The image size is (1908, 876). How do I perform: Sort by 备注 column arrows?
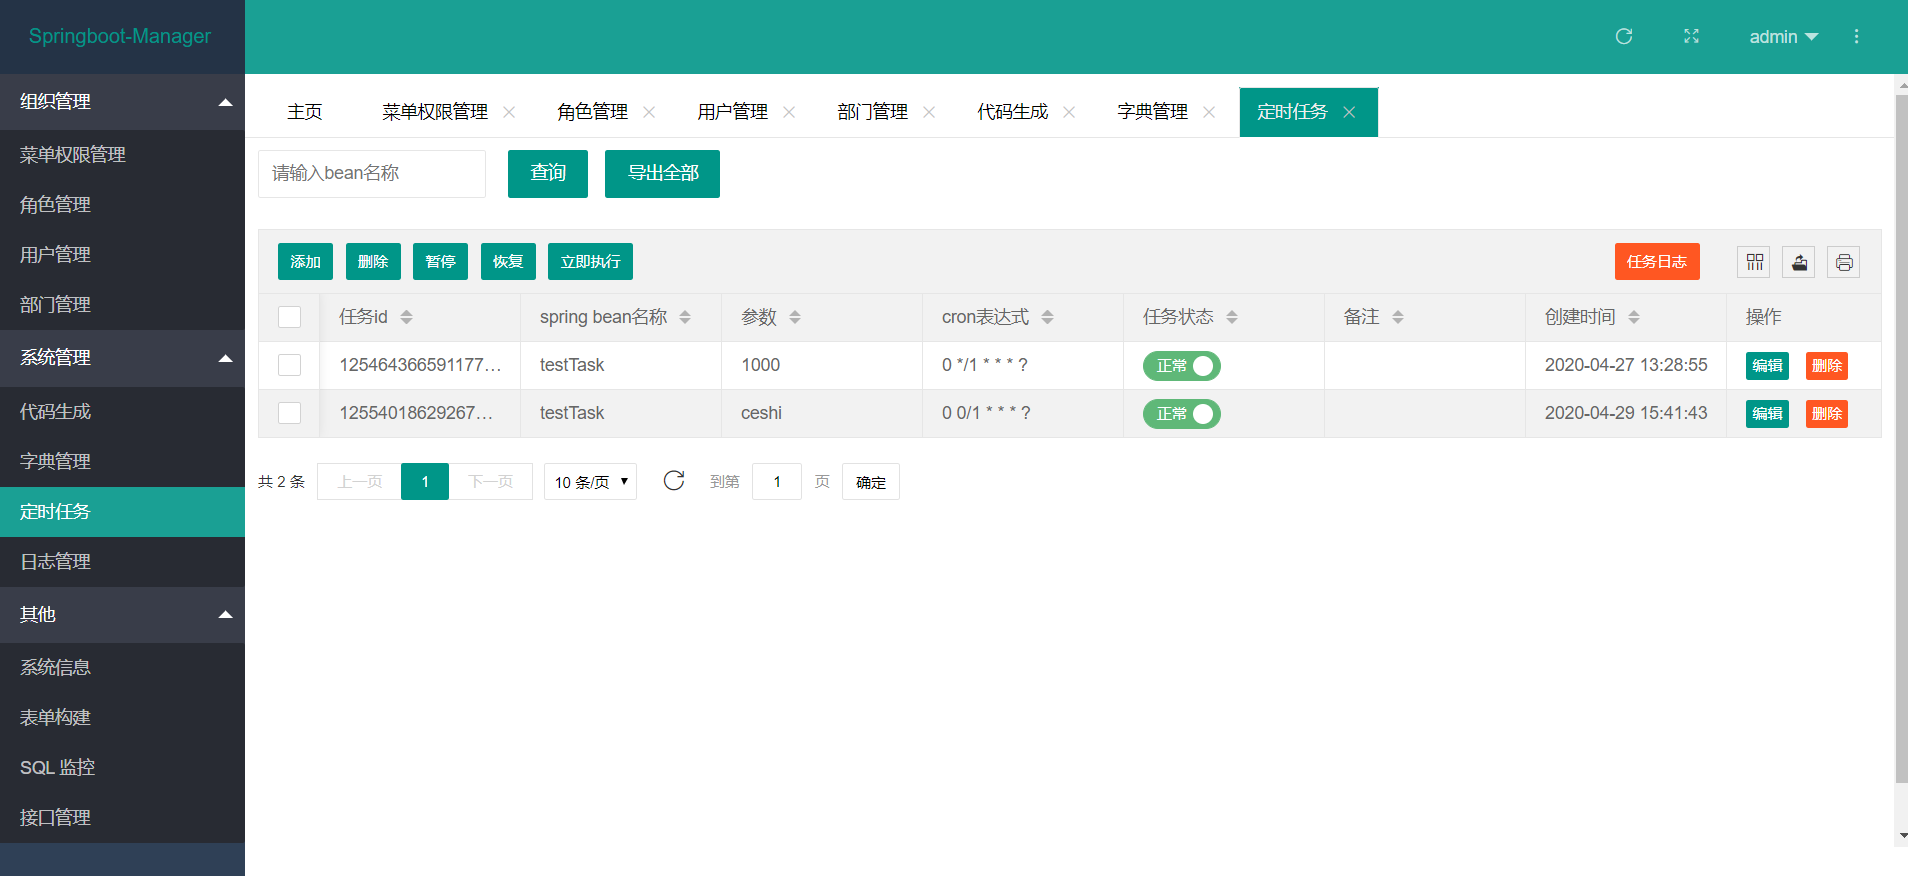coord(1398,317)
